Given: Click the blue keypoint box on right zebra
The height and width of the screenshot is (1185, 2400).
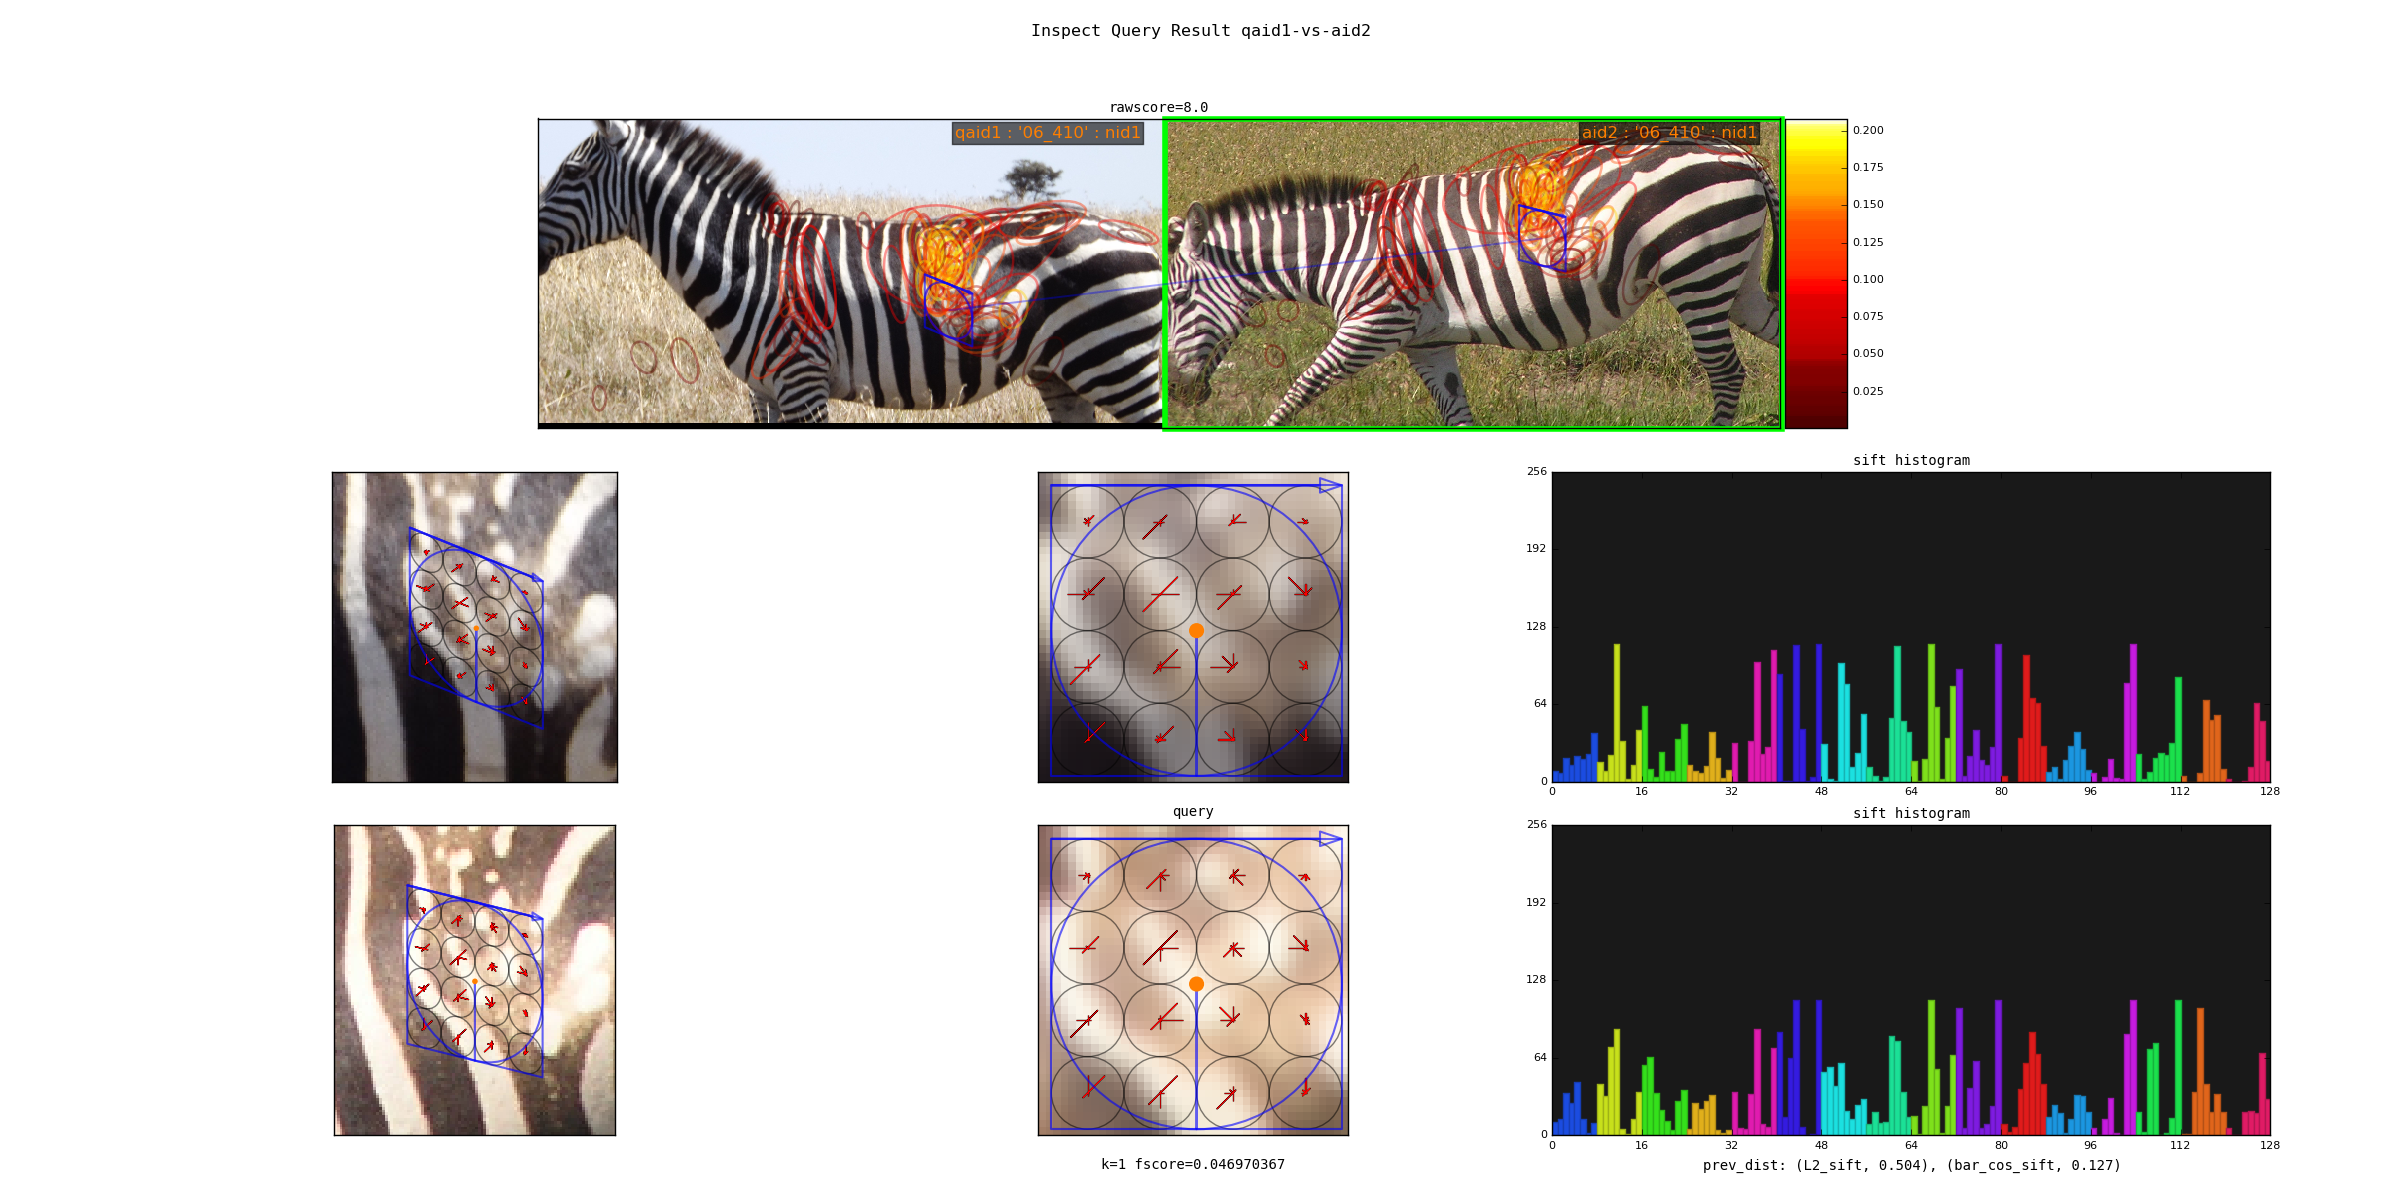Looking at the screenshot, I should [x=1542, y=238].
